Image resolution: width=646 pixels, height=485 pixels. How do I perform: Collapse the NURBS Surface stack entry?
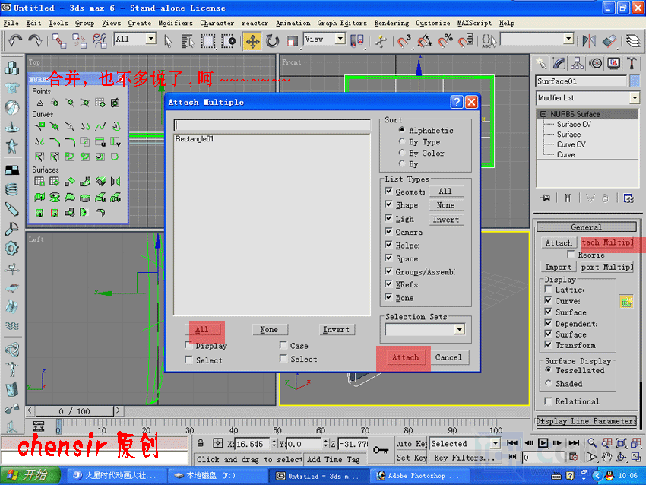543,114
